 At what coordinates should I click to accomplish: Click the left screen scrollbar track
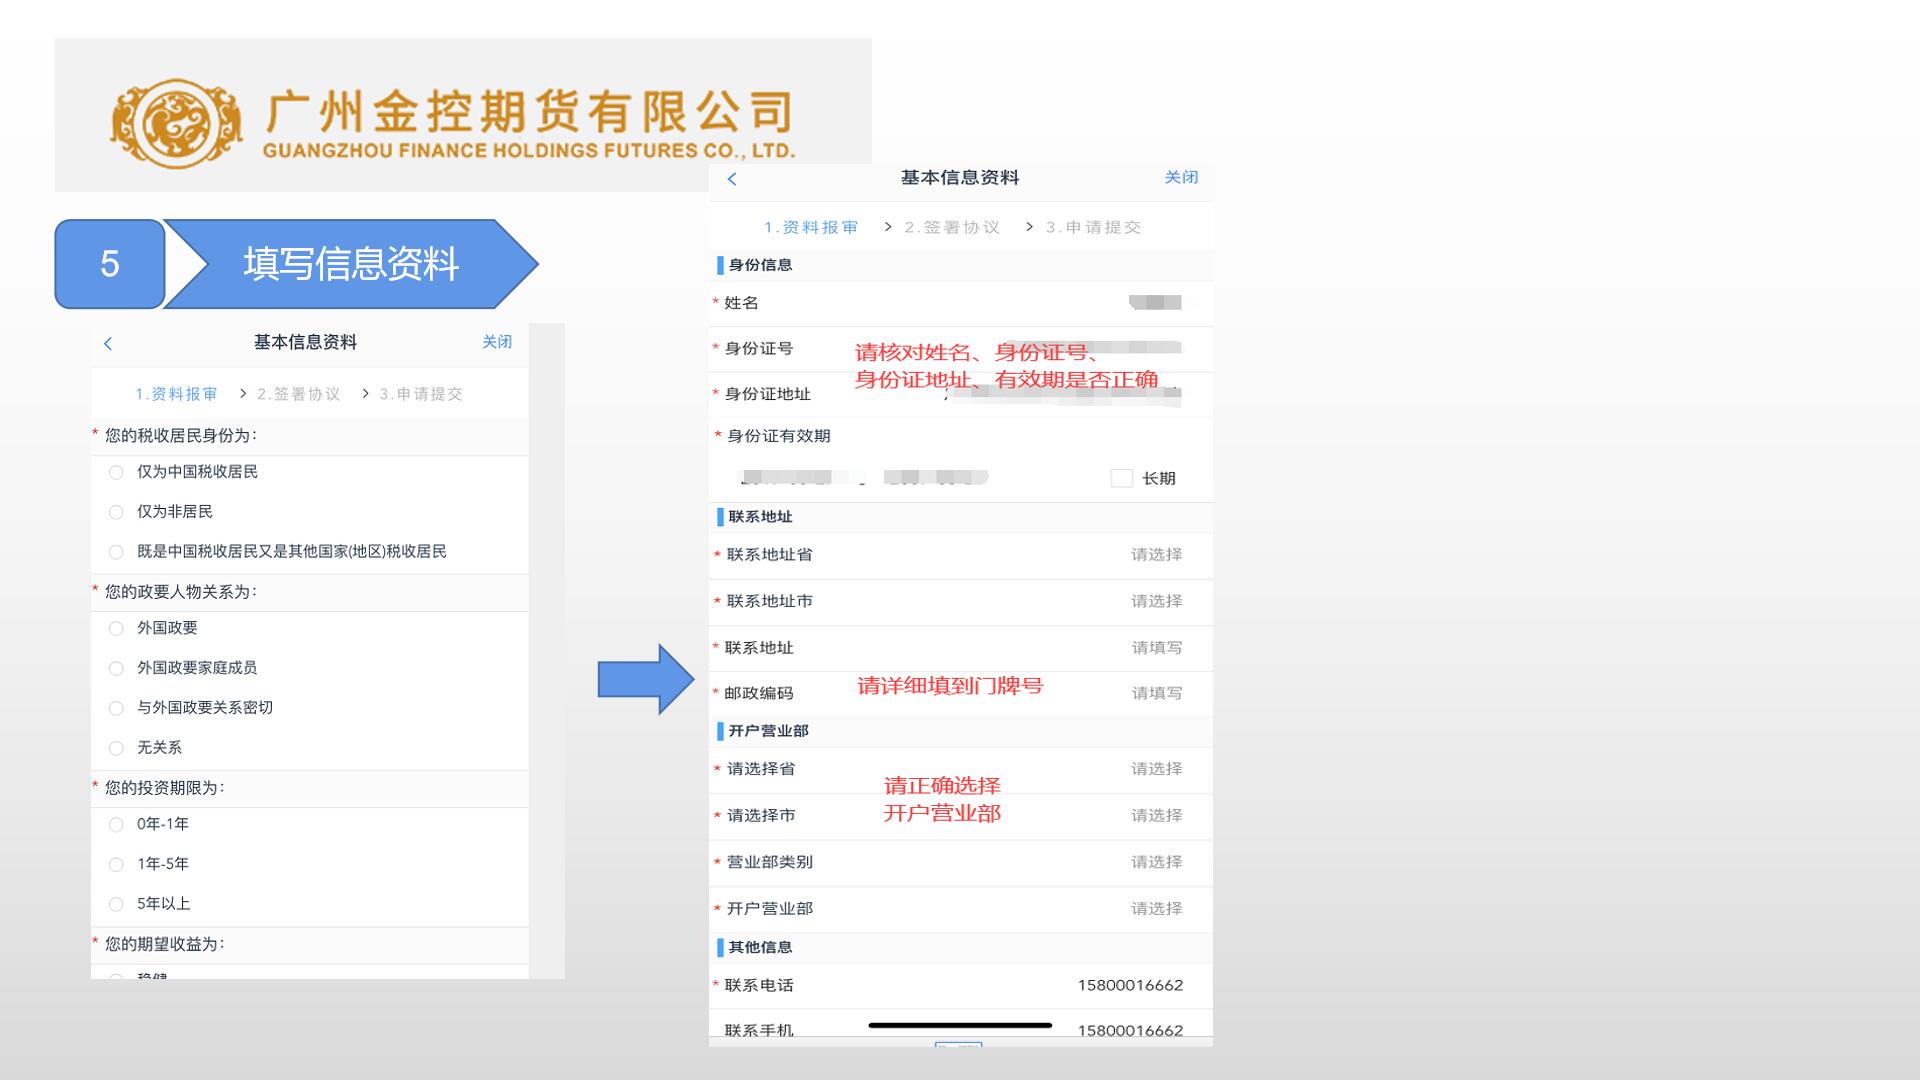coord(547,651)
